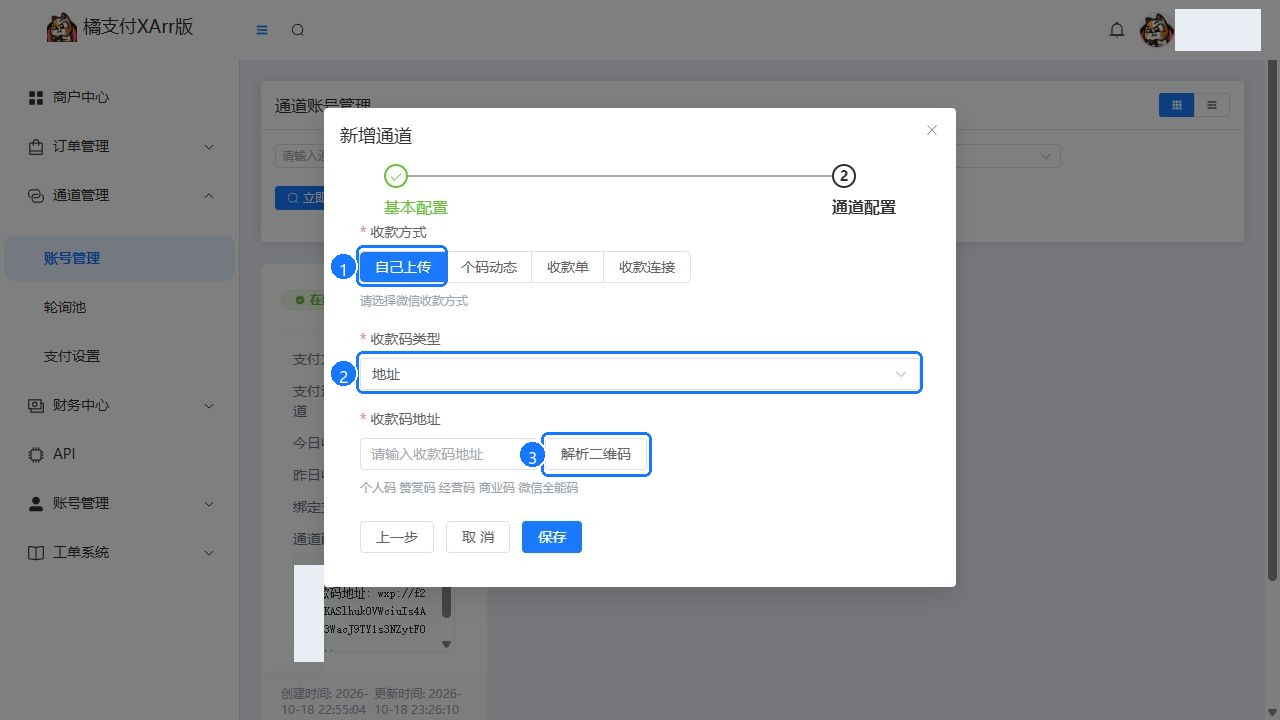The height and width of the screenshot is (720, 1280).
Task: Click the 通道管理 link icon
Action: pos(36,195)
